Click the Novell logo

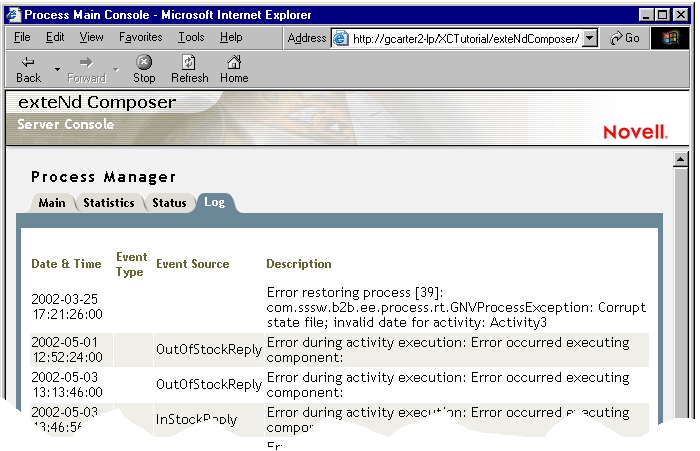tap(635, 132)
